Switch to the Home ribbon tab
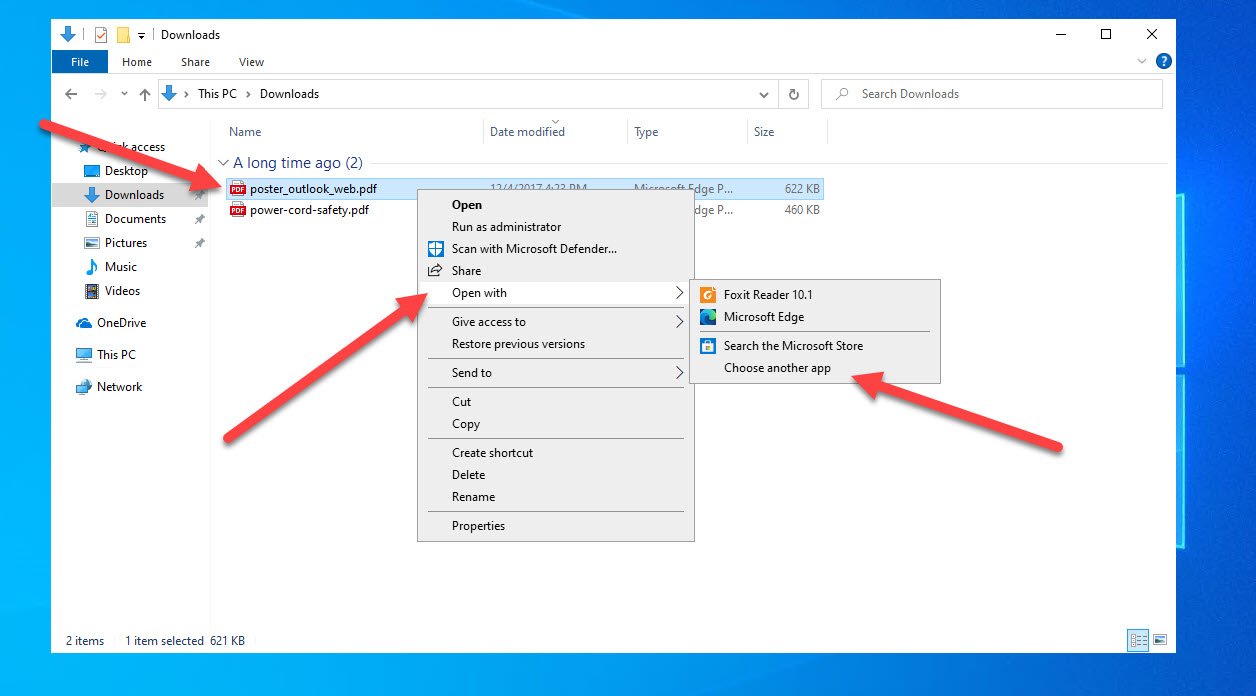1256x696 pixels. click(137, 62)
